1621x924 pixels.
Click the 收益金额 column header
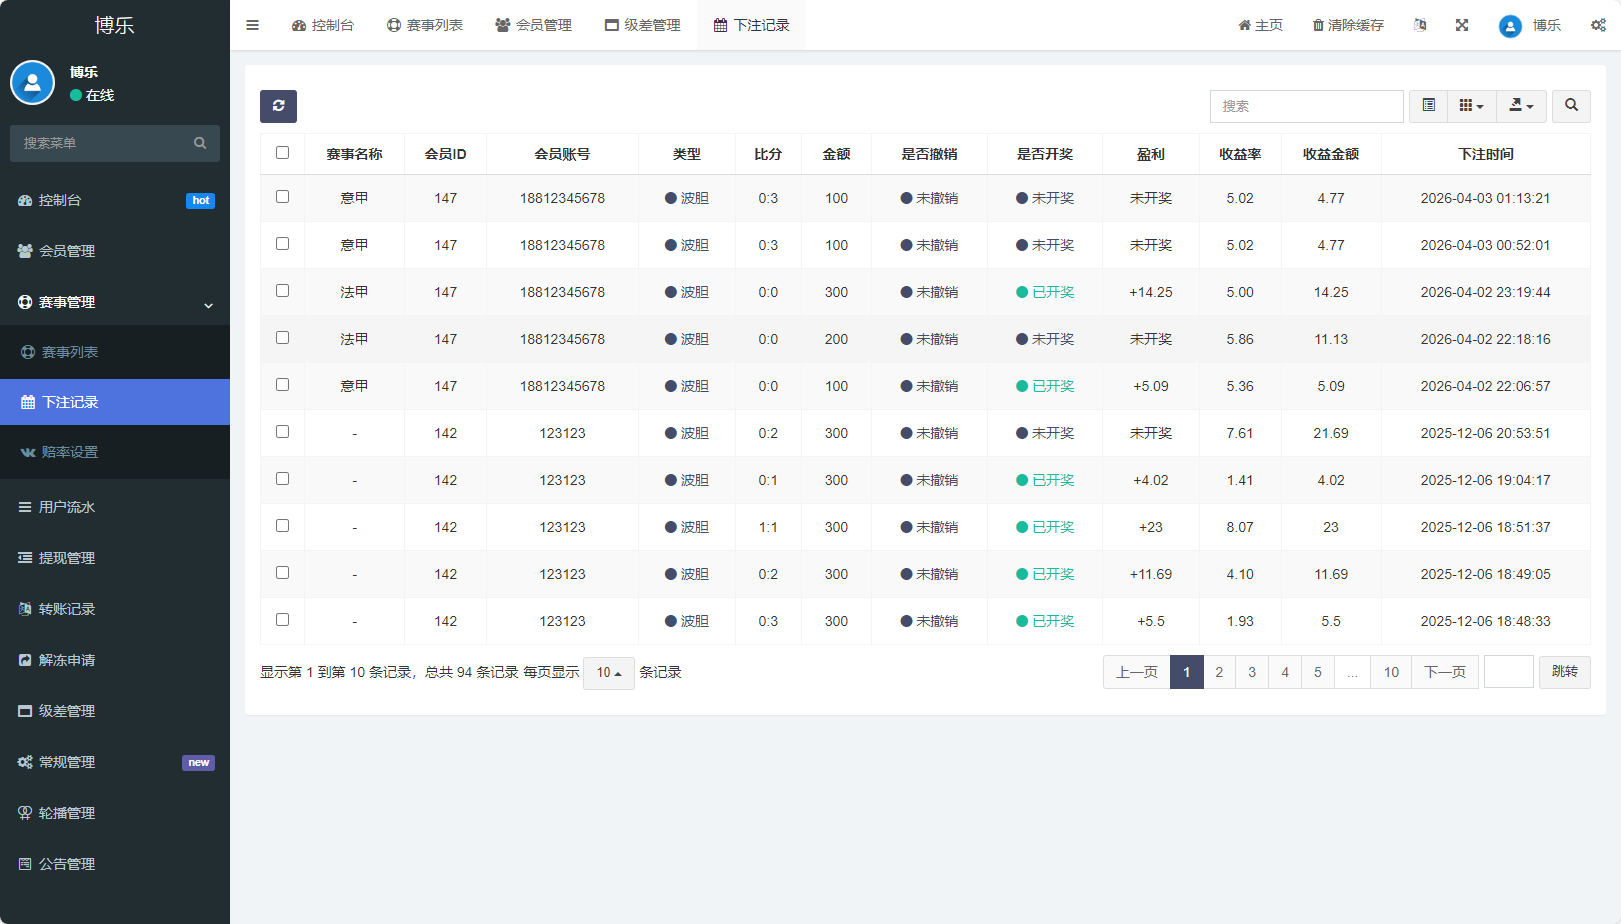tap(1331, 154)
